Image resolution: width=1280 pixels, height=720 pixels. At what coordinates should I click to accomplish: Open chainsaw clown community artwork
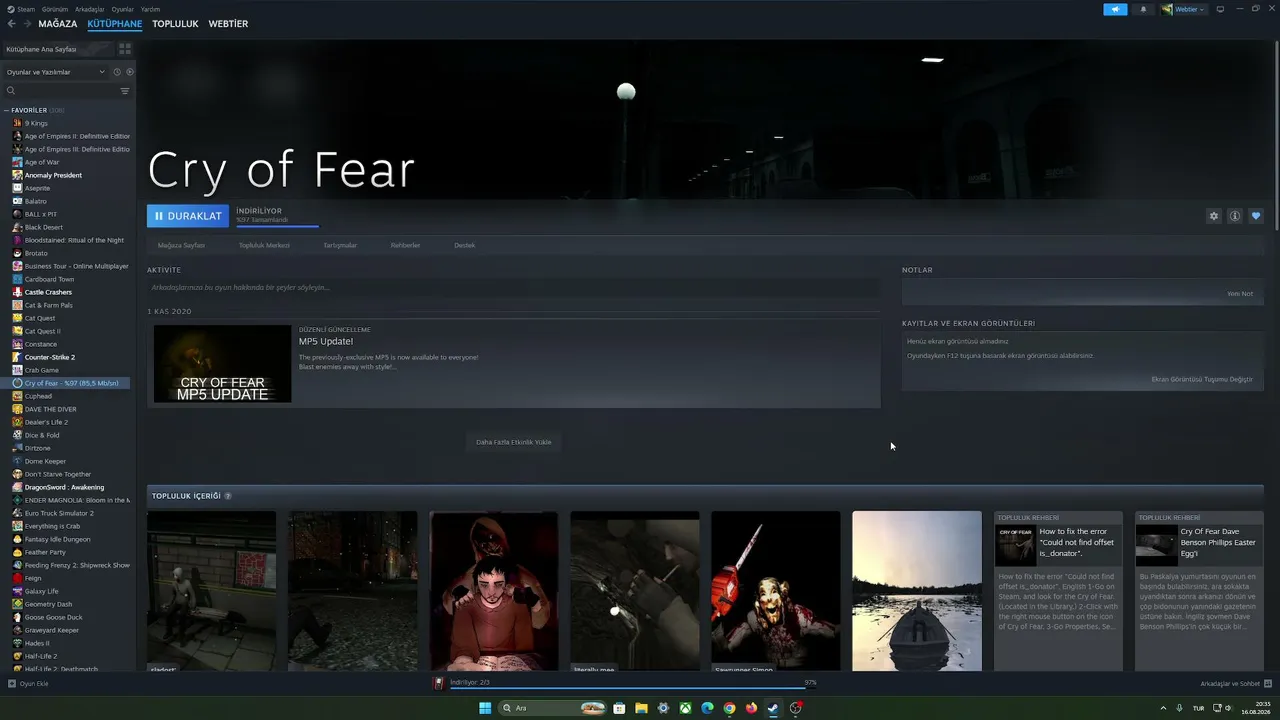(x=776, y=591)
